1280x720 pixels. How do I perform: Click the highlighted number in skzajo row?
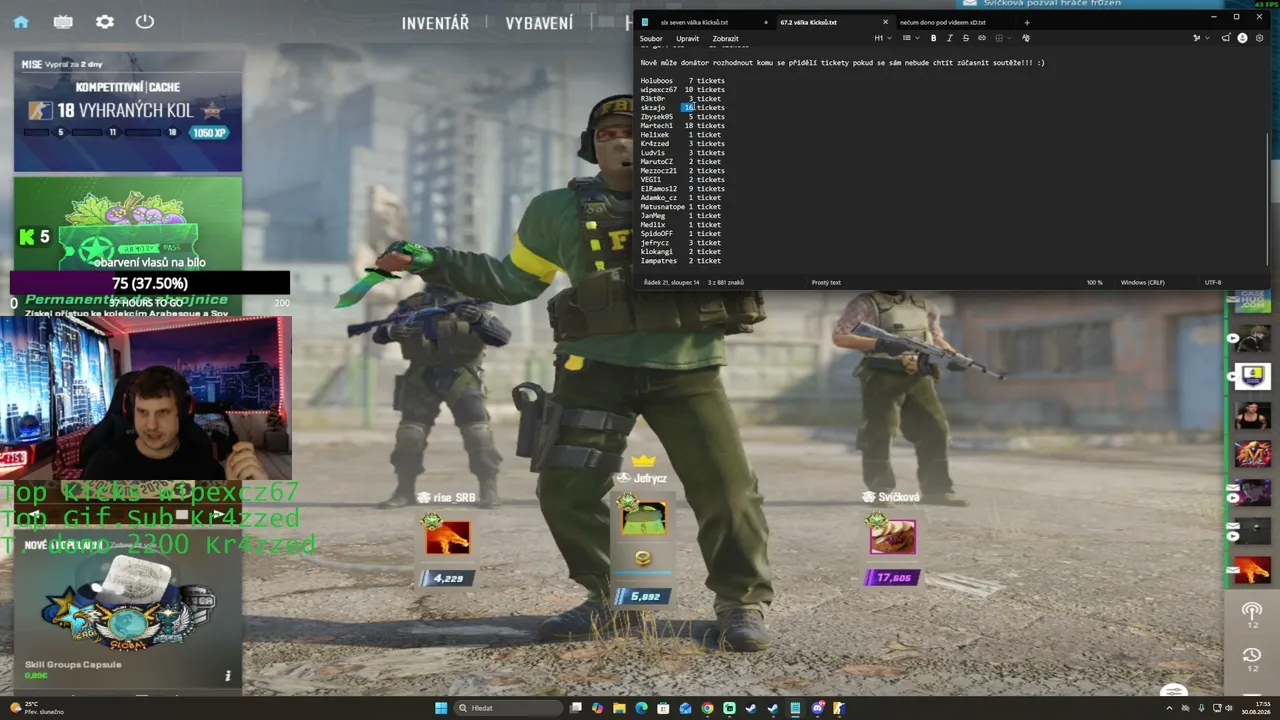click(x=689, y=107)
